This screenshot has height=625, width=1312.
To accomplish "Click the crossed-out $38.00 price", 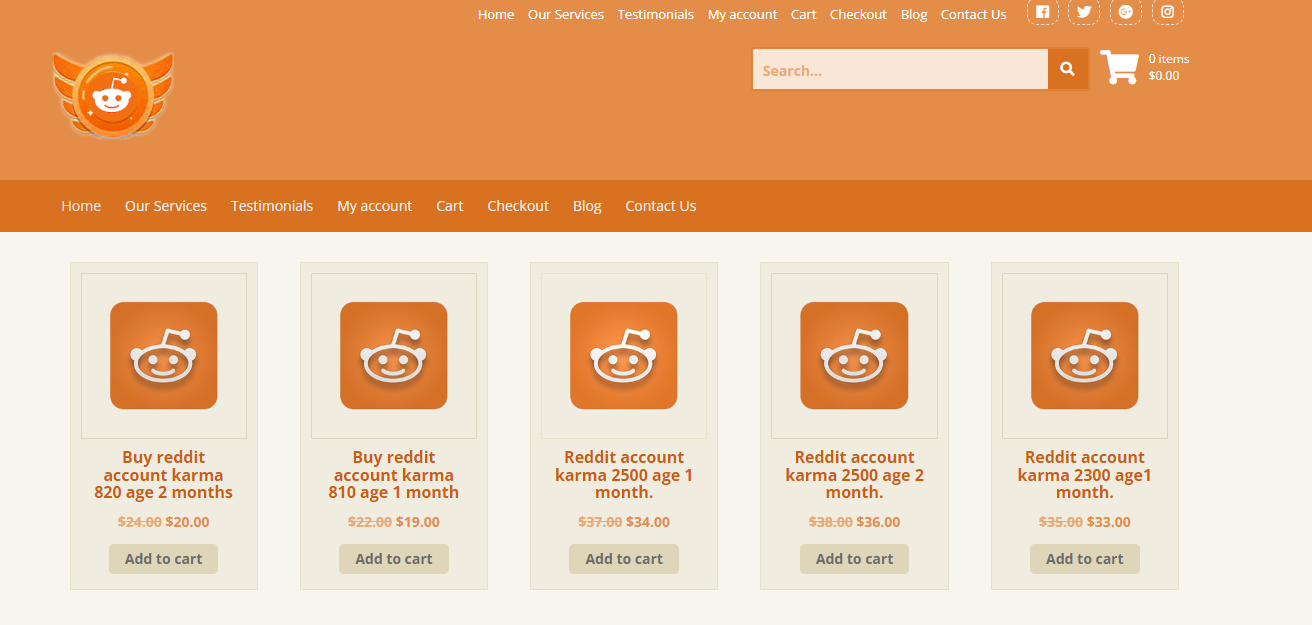I will click(x=831, y=522).
